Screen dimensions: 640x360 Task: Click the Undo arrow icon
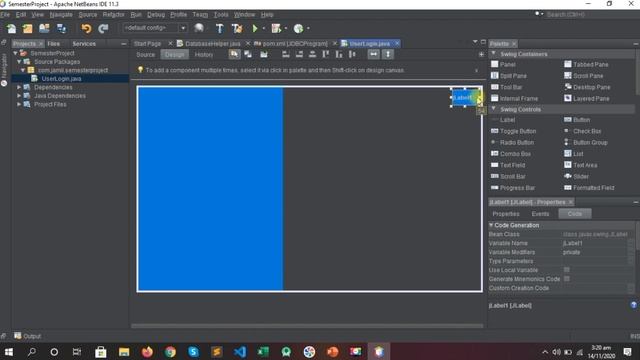tap(86, 29)
